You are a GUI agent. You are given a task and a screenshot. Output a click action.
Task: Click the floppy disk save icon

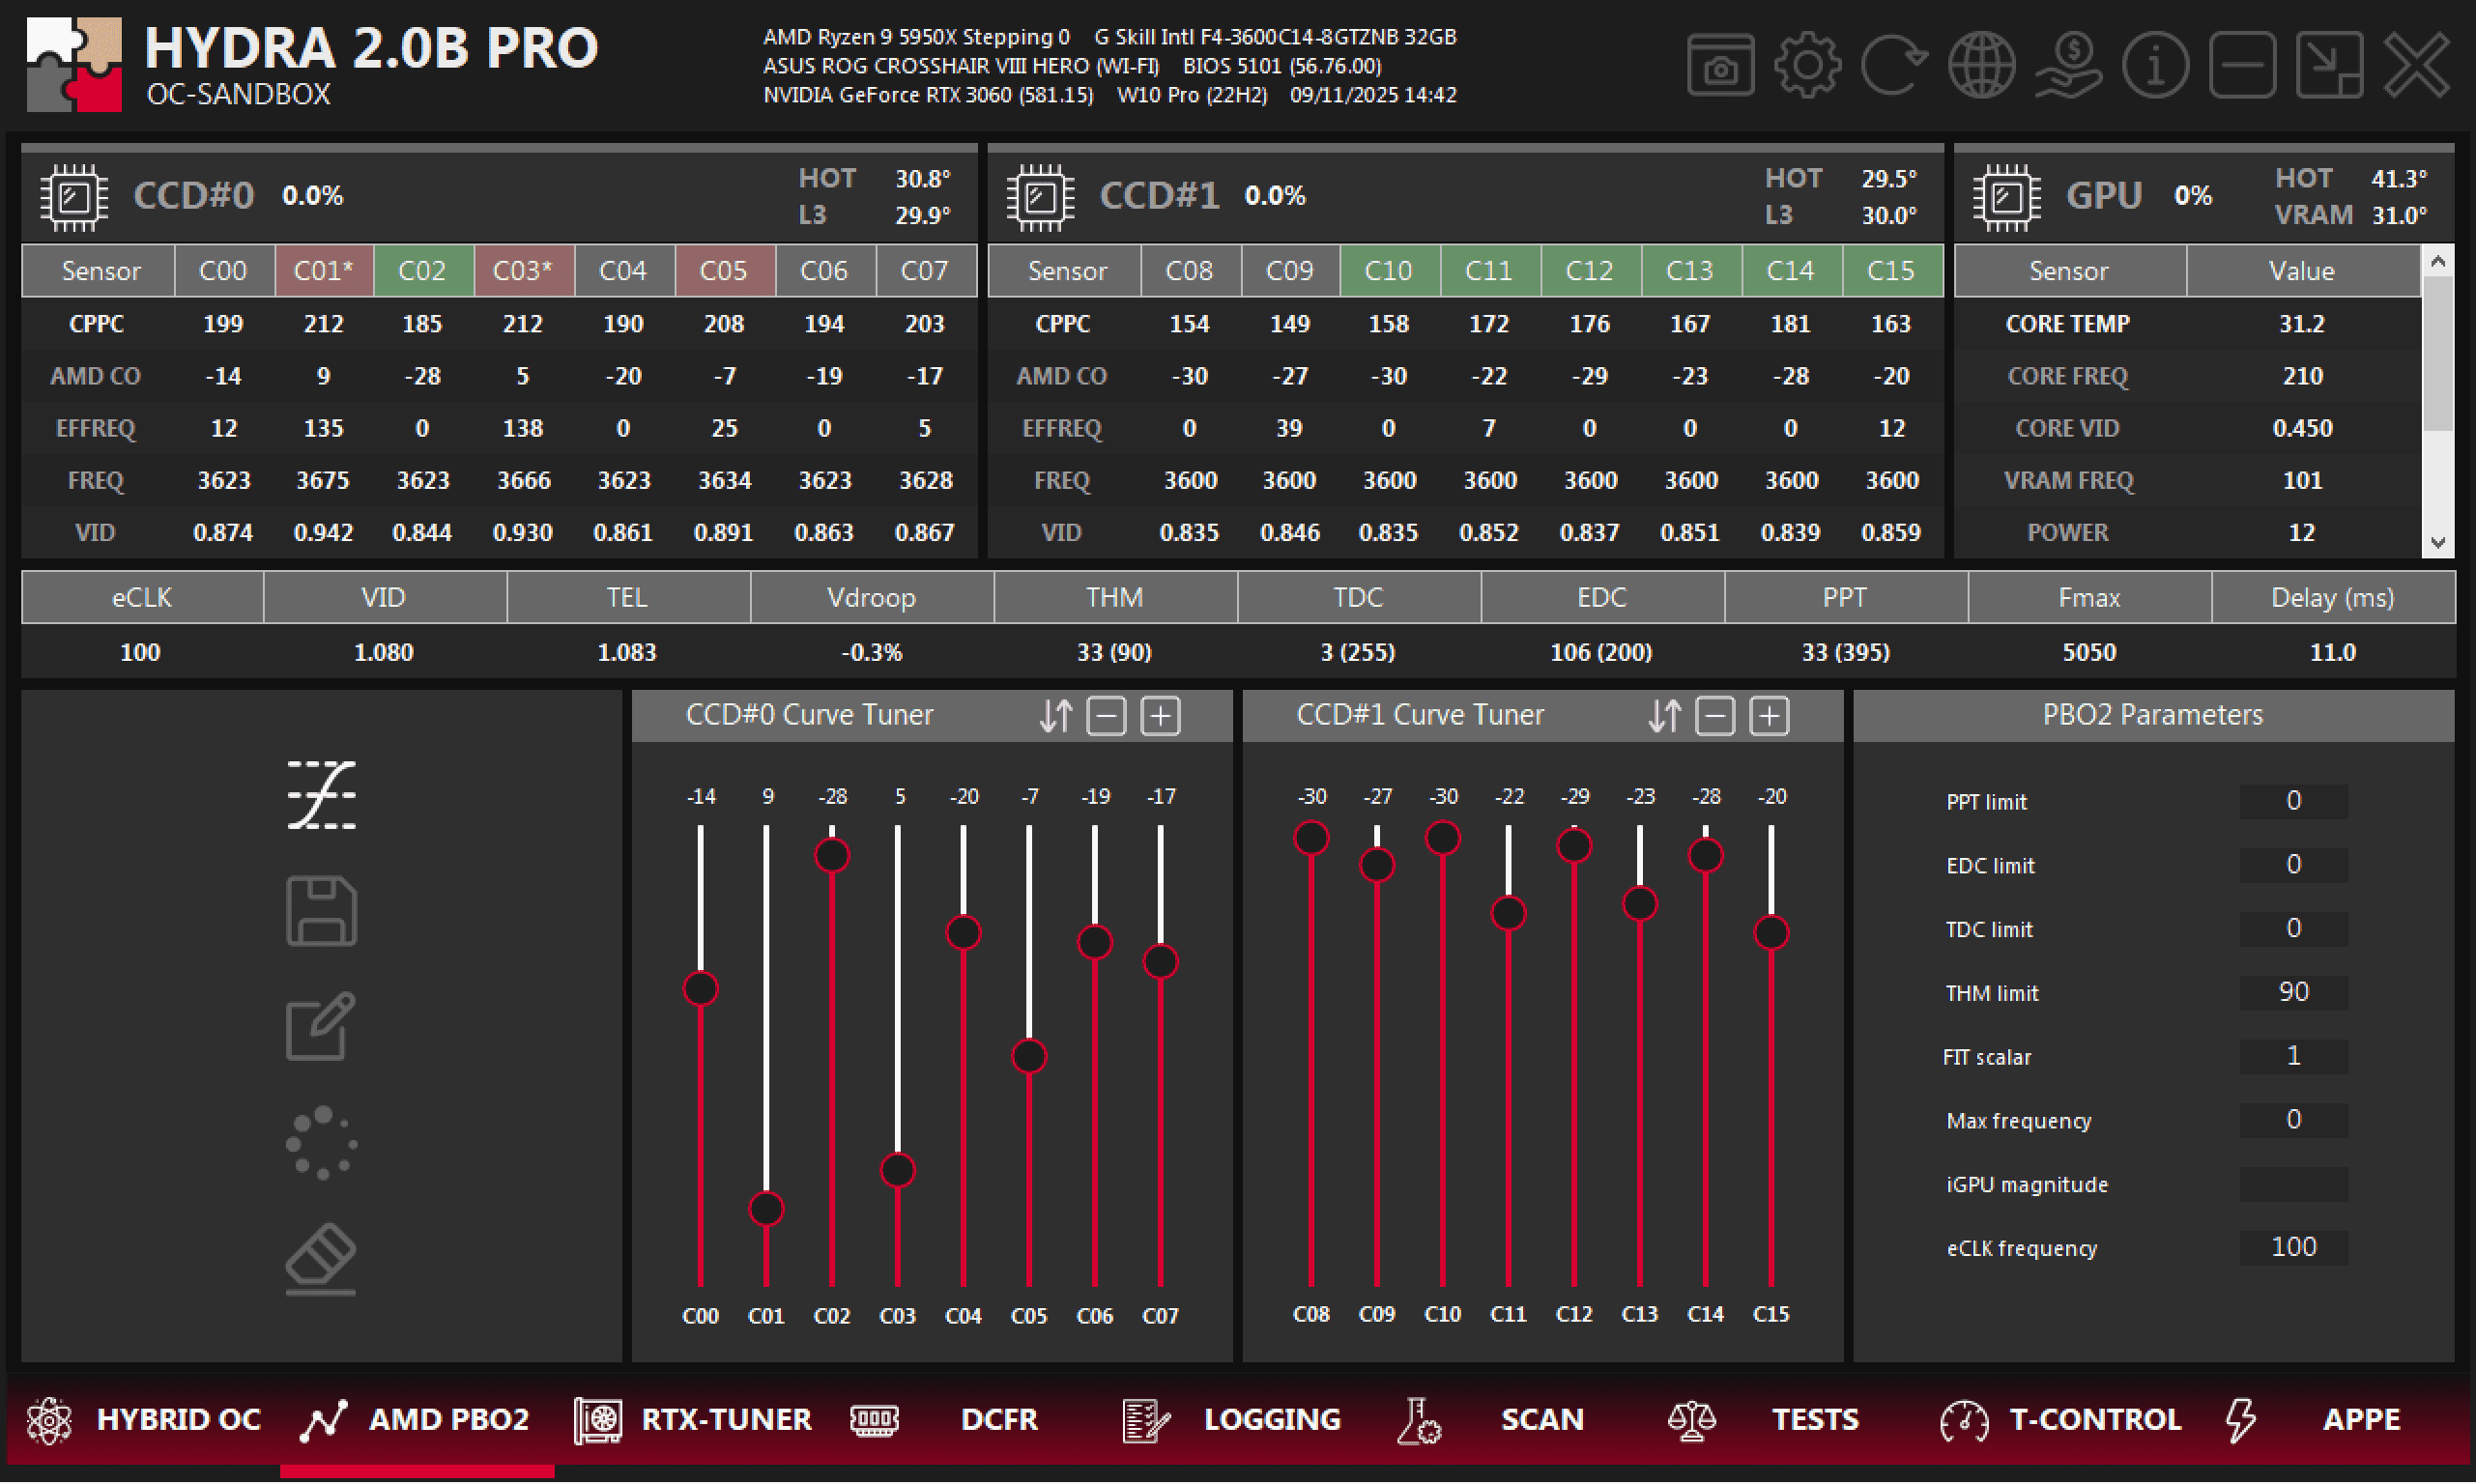click(x=321, y=912)
